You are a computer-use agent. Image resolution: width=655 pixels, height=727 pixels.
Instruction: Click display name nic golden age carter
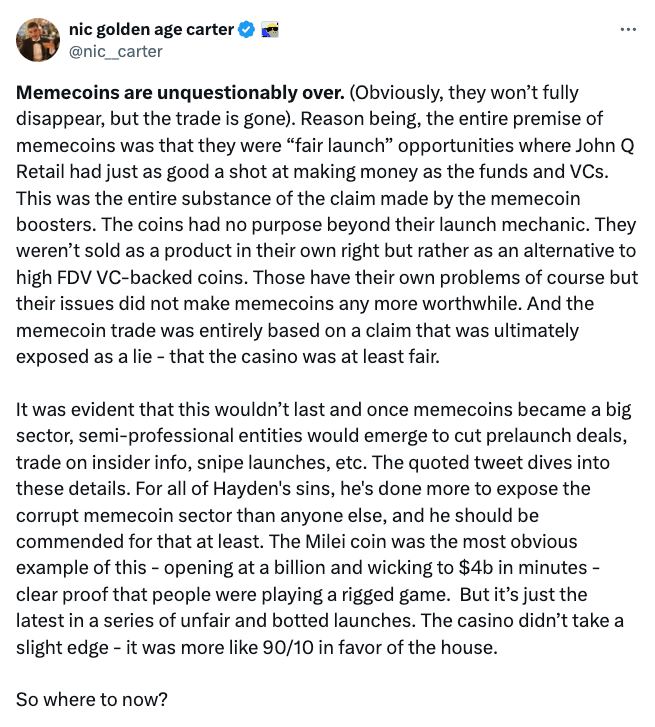[148, 30]
